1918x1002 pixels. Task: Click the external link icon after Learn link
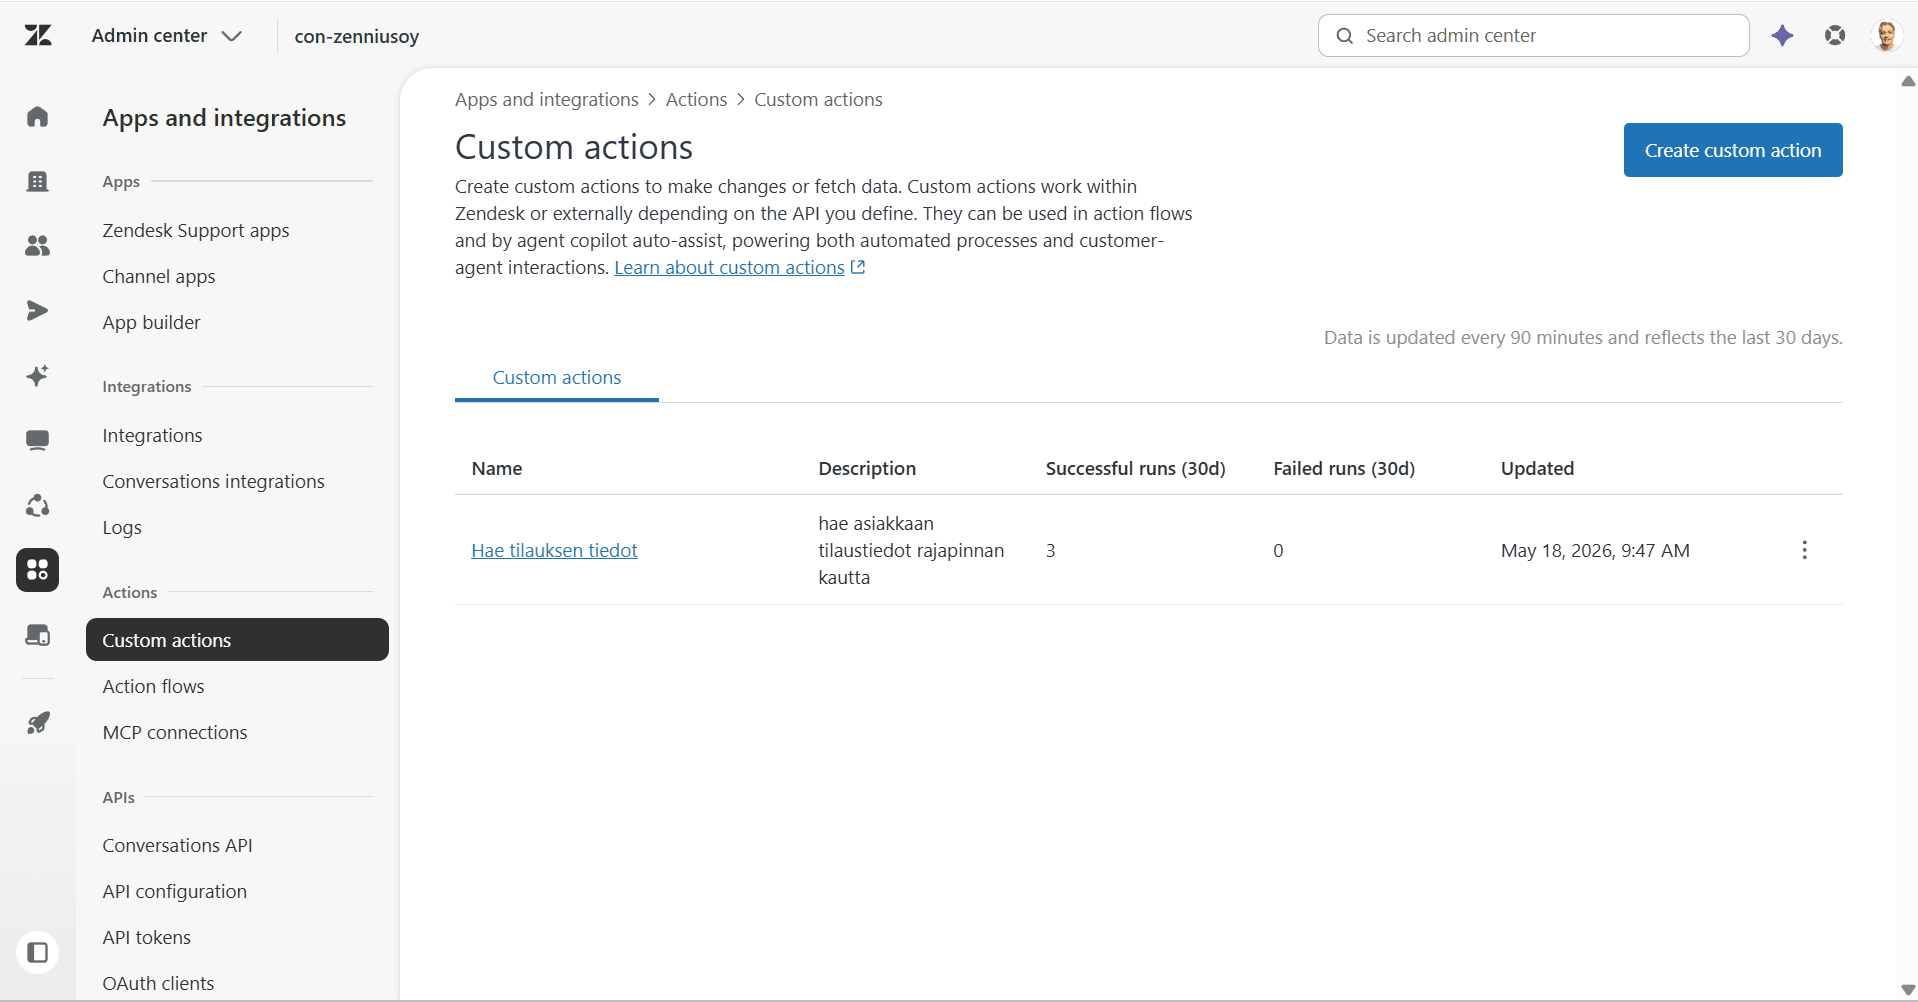pyautogui.click(x=858, y=267)
